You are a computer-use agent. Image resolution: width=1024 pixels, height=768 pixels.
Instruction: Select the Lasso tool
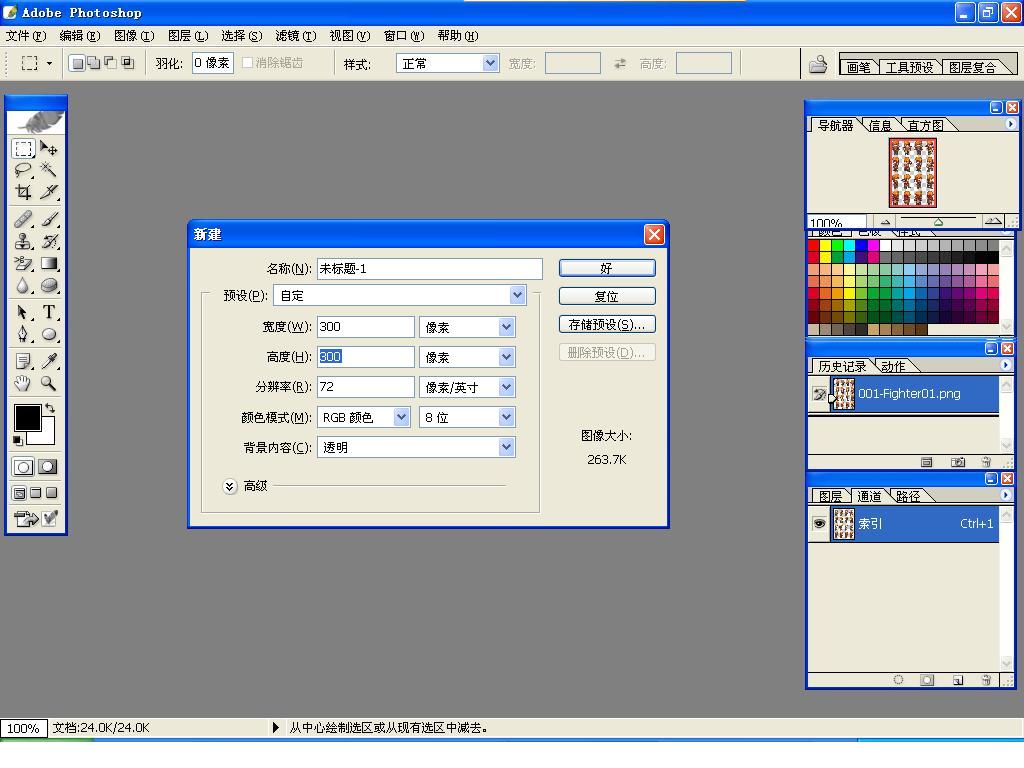tap(24, 170)
